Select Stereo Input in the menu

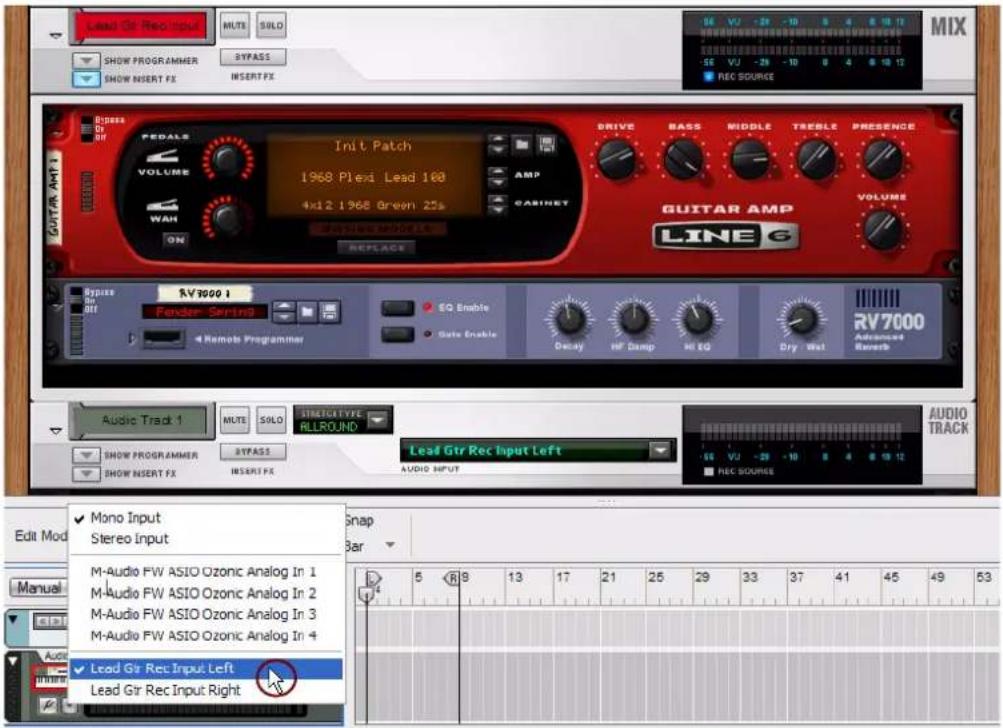(129, 539)
